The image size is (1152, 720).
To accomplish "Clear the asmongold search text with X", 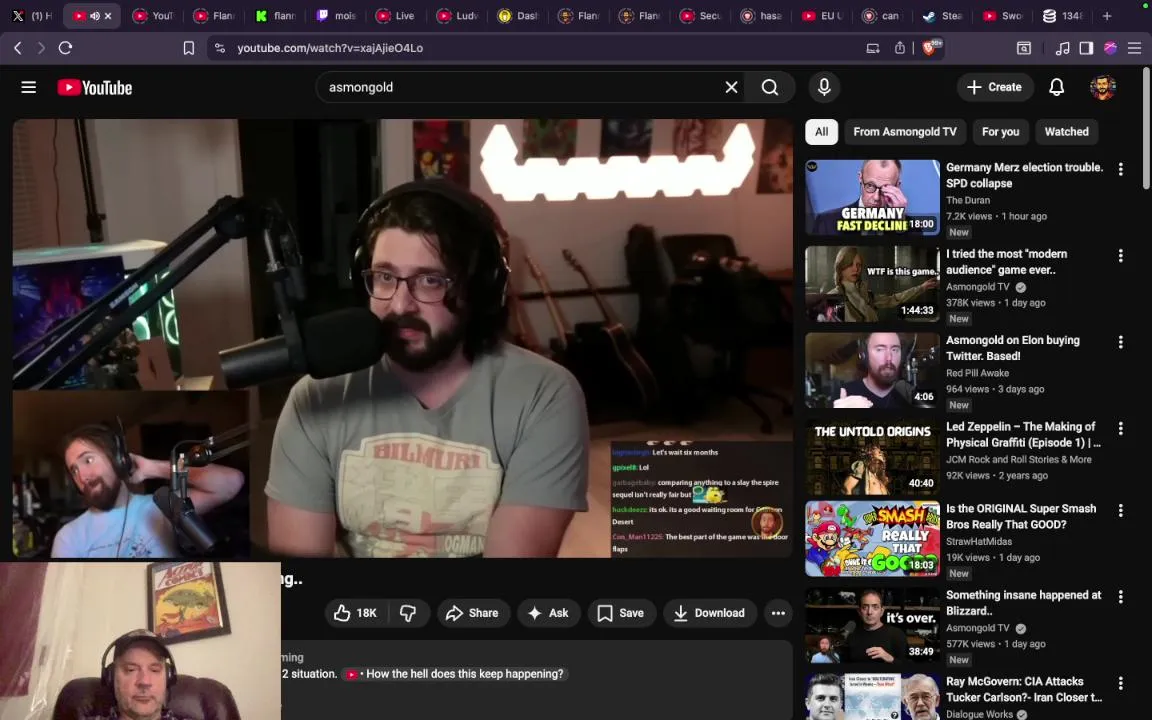I will pyautogui.click(x=731, y=87).
